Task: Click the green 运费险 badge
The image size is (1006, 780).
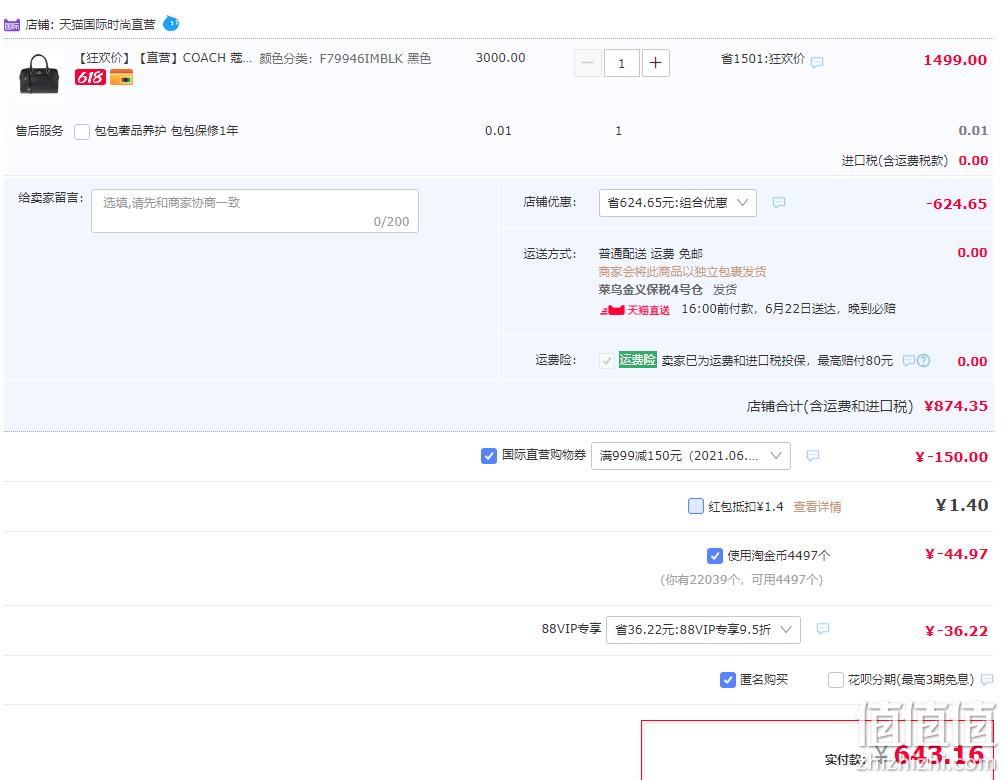Action: click(x=637, y=360)
